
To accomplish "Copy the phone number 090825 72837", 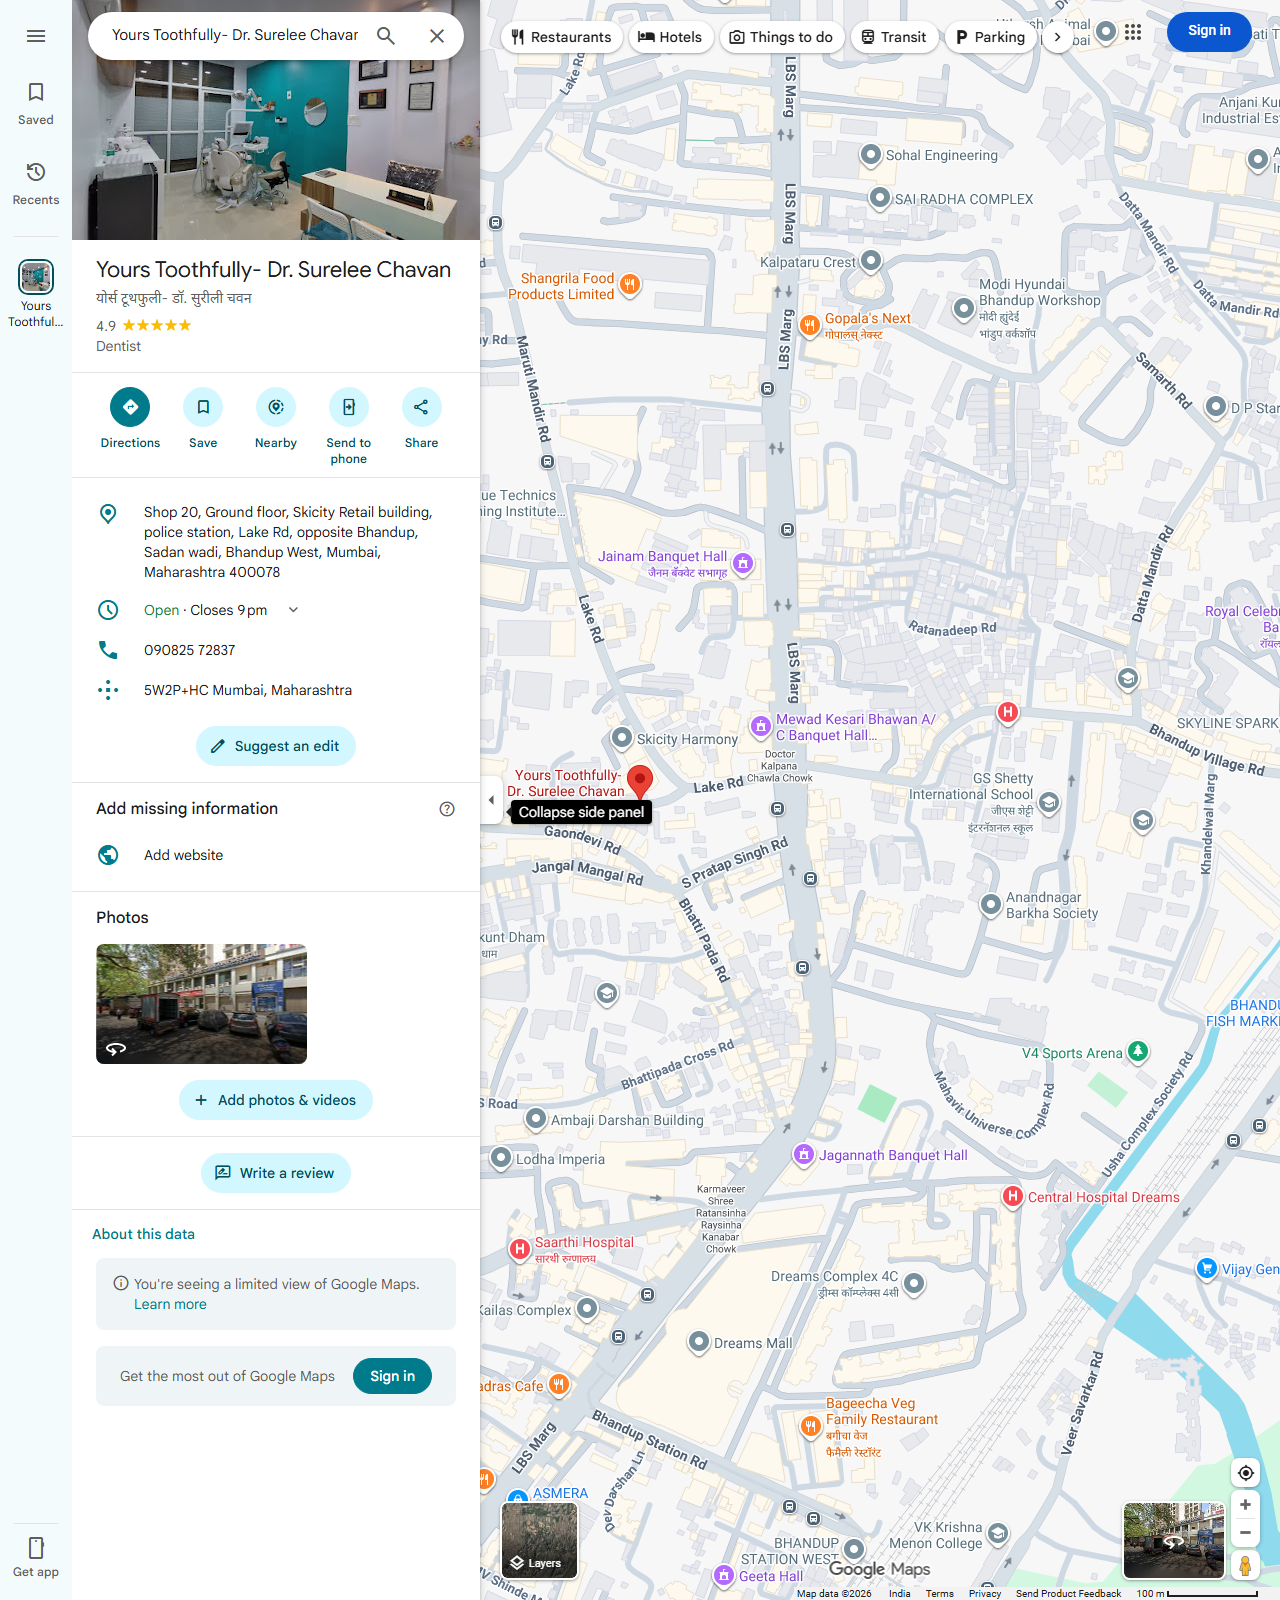I will click(276, 650).
